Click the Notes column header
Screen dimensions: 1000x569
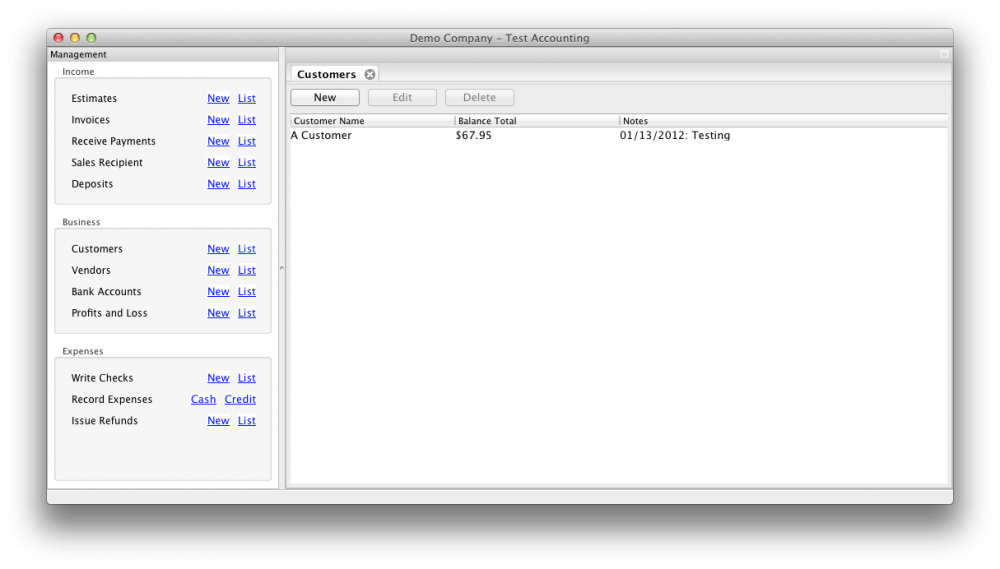coord(783,121)
